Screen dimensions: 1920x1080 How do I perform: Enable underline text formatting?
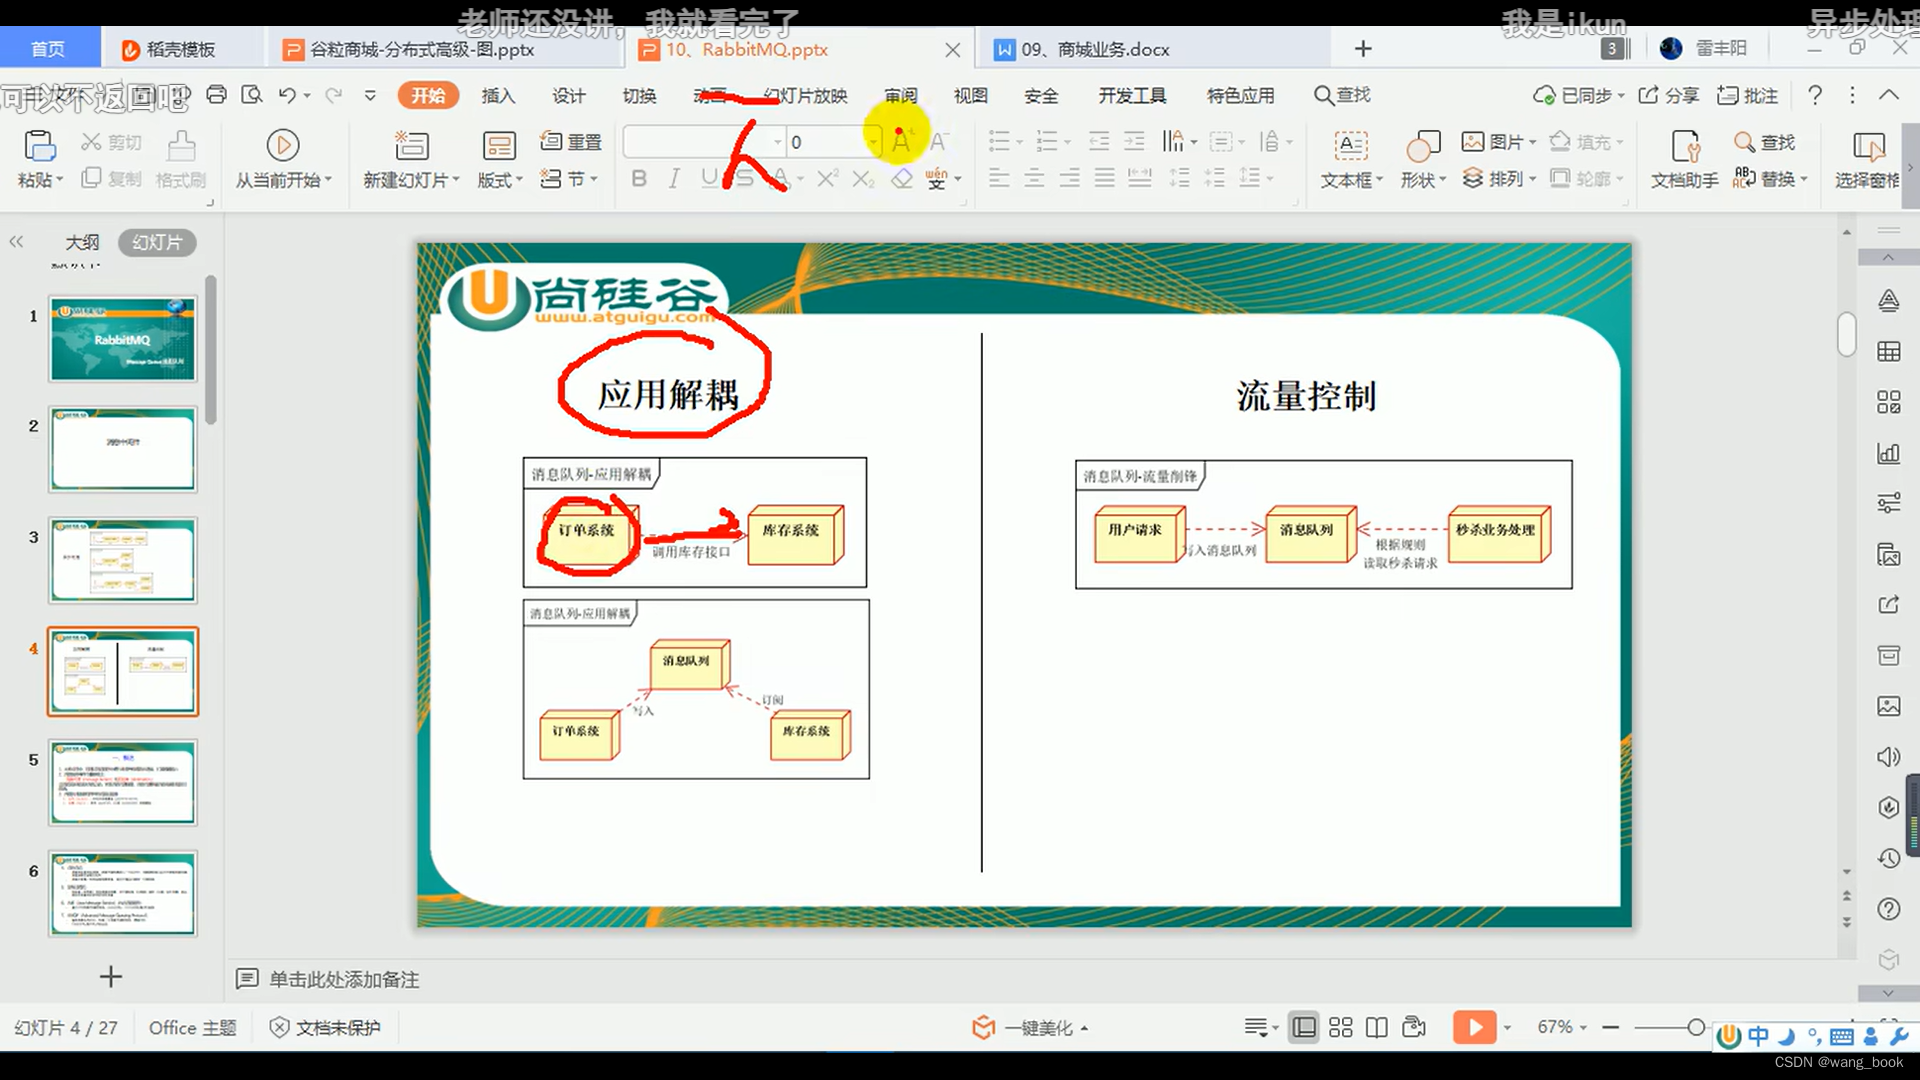point(708,178)
